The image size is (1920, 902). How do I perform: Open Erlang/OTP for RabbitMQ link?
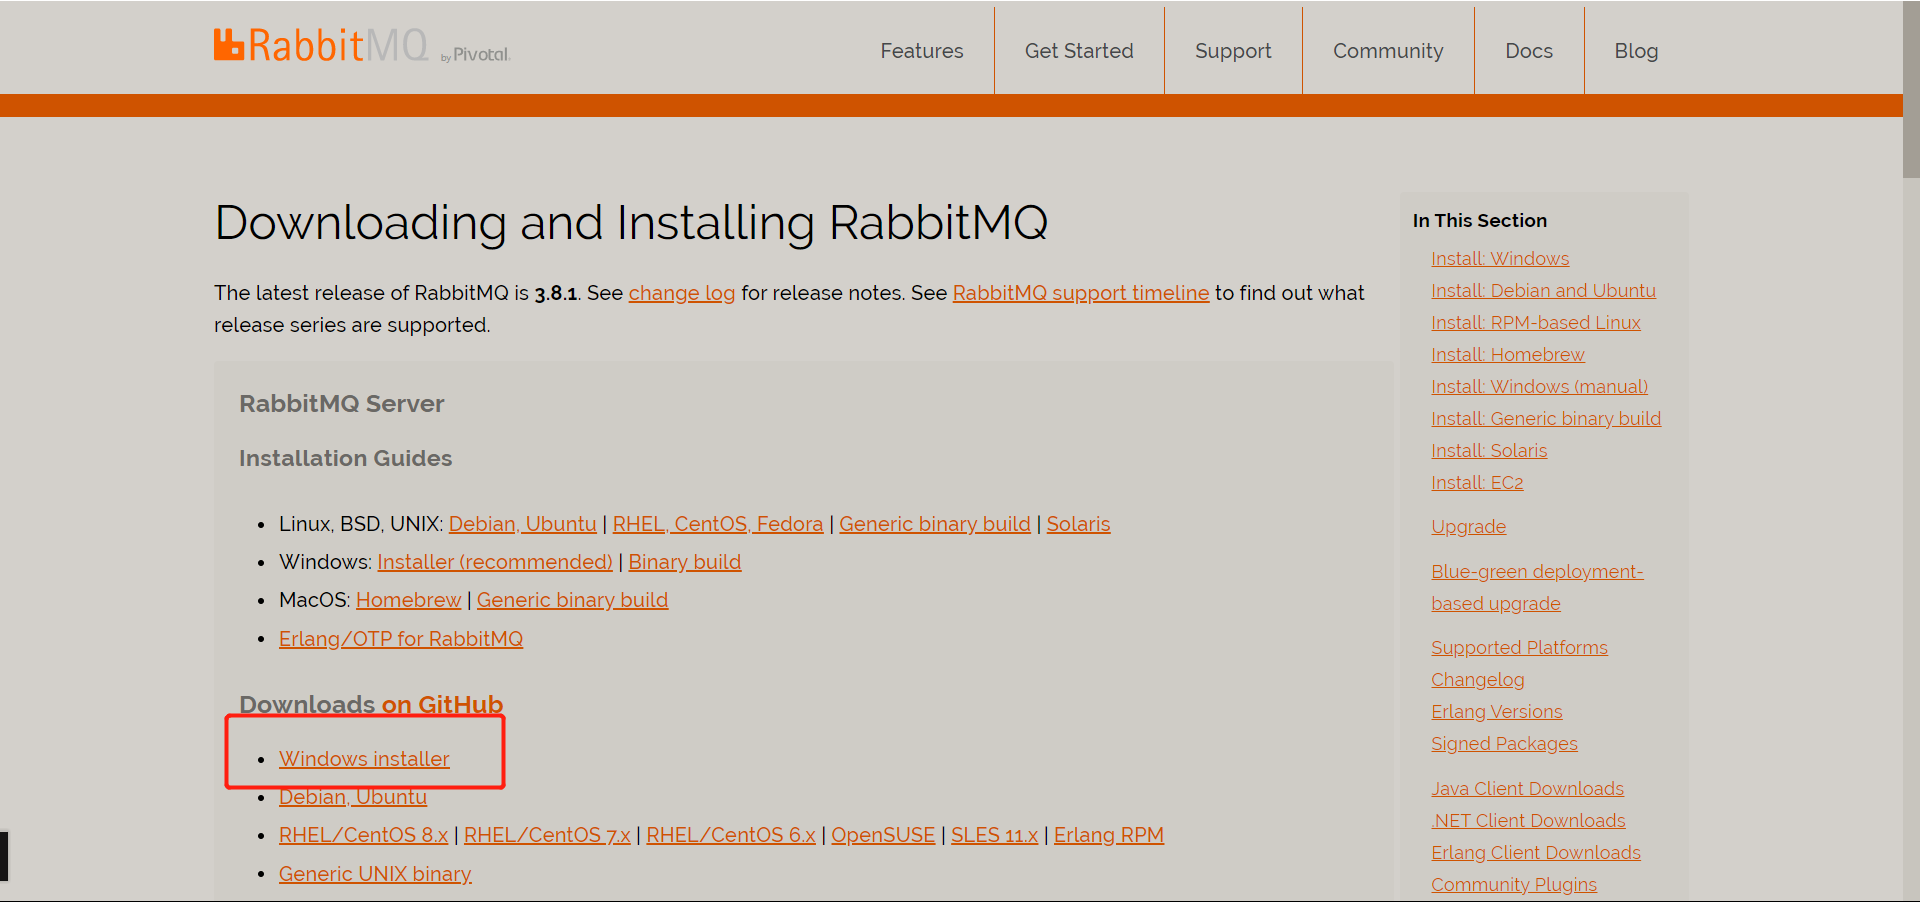coord(400,639)
